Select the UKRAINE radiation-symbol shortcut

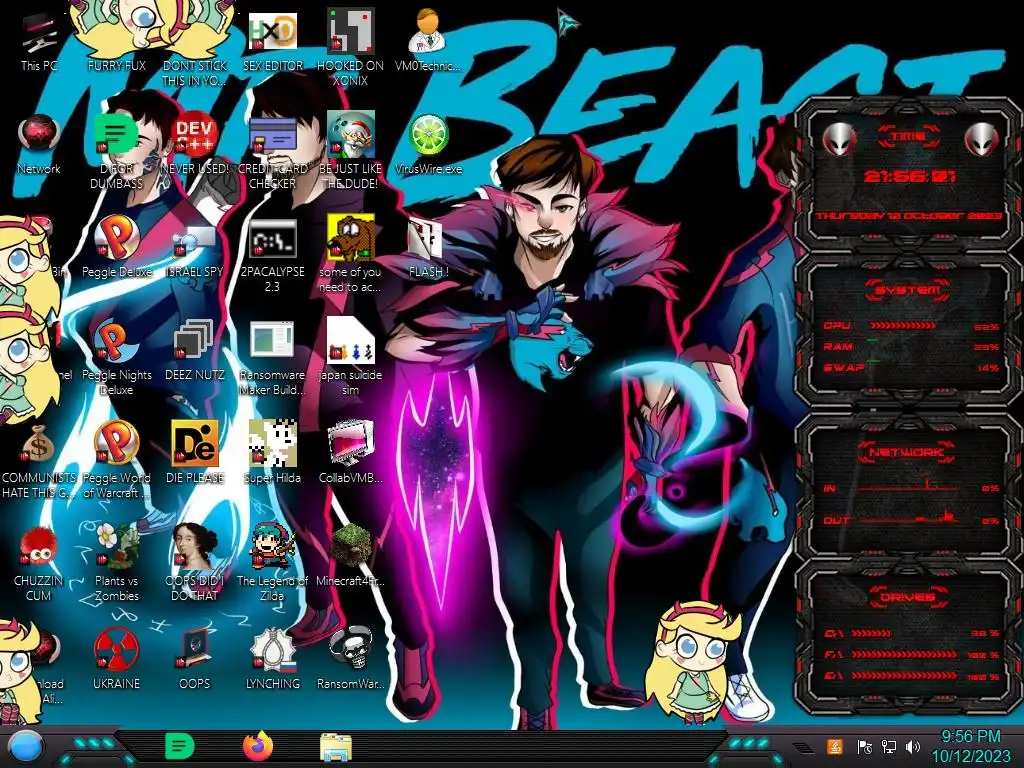[116, 660]
